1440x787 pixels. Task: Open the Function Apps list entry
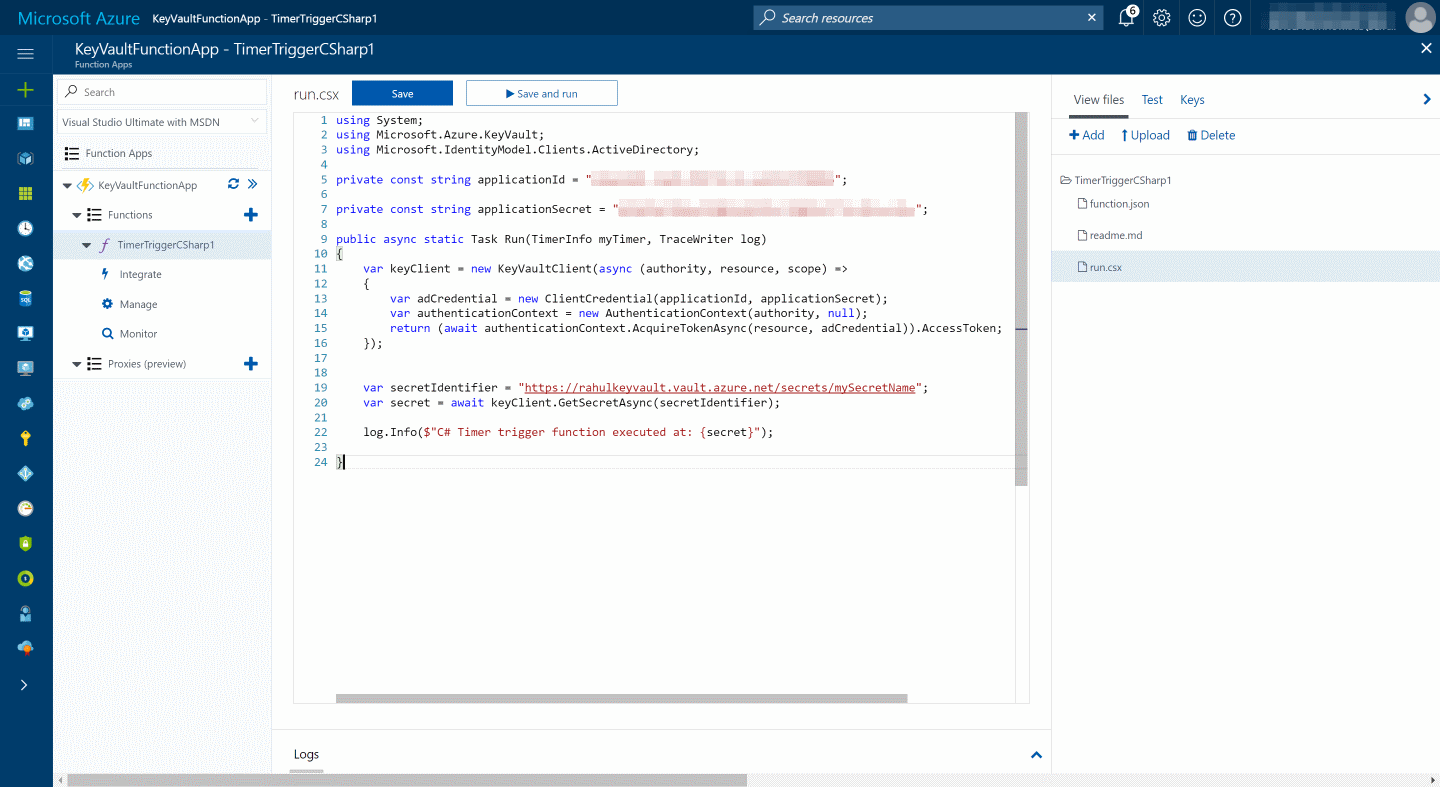[118, 153]
